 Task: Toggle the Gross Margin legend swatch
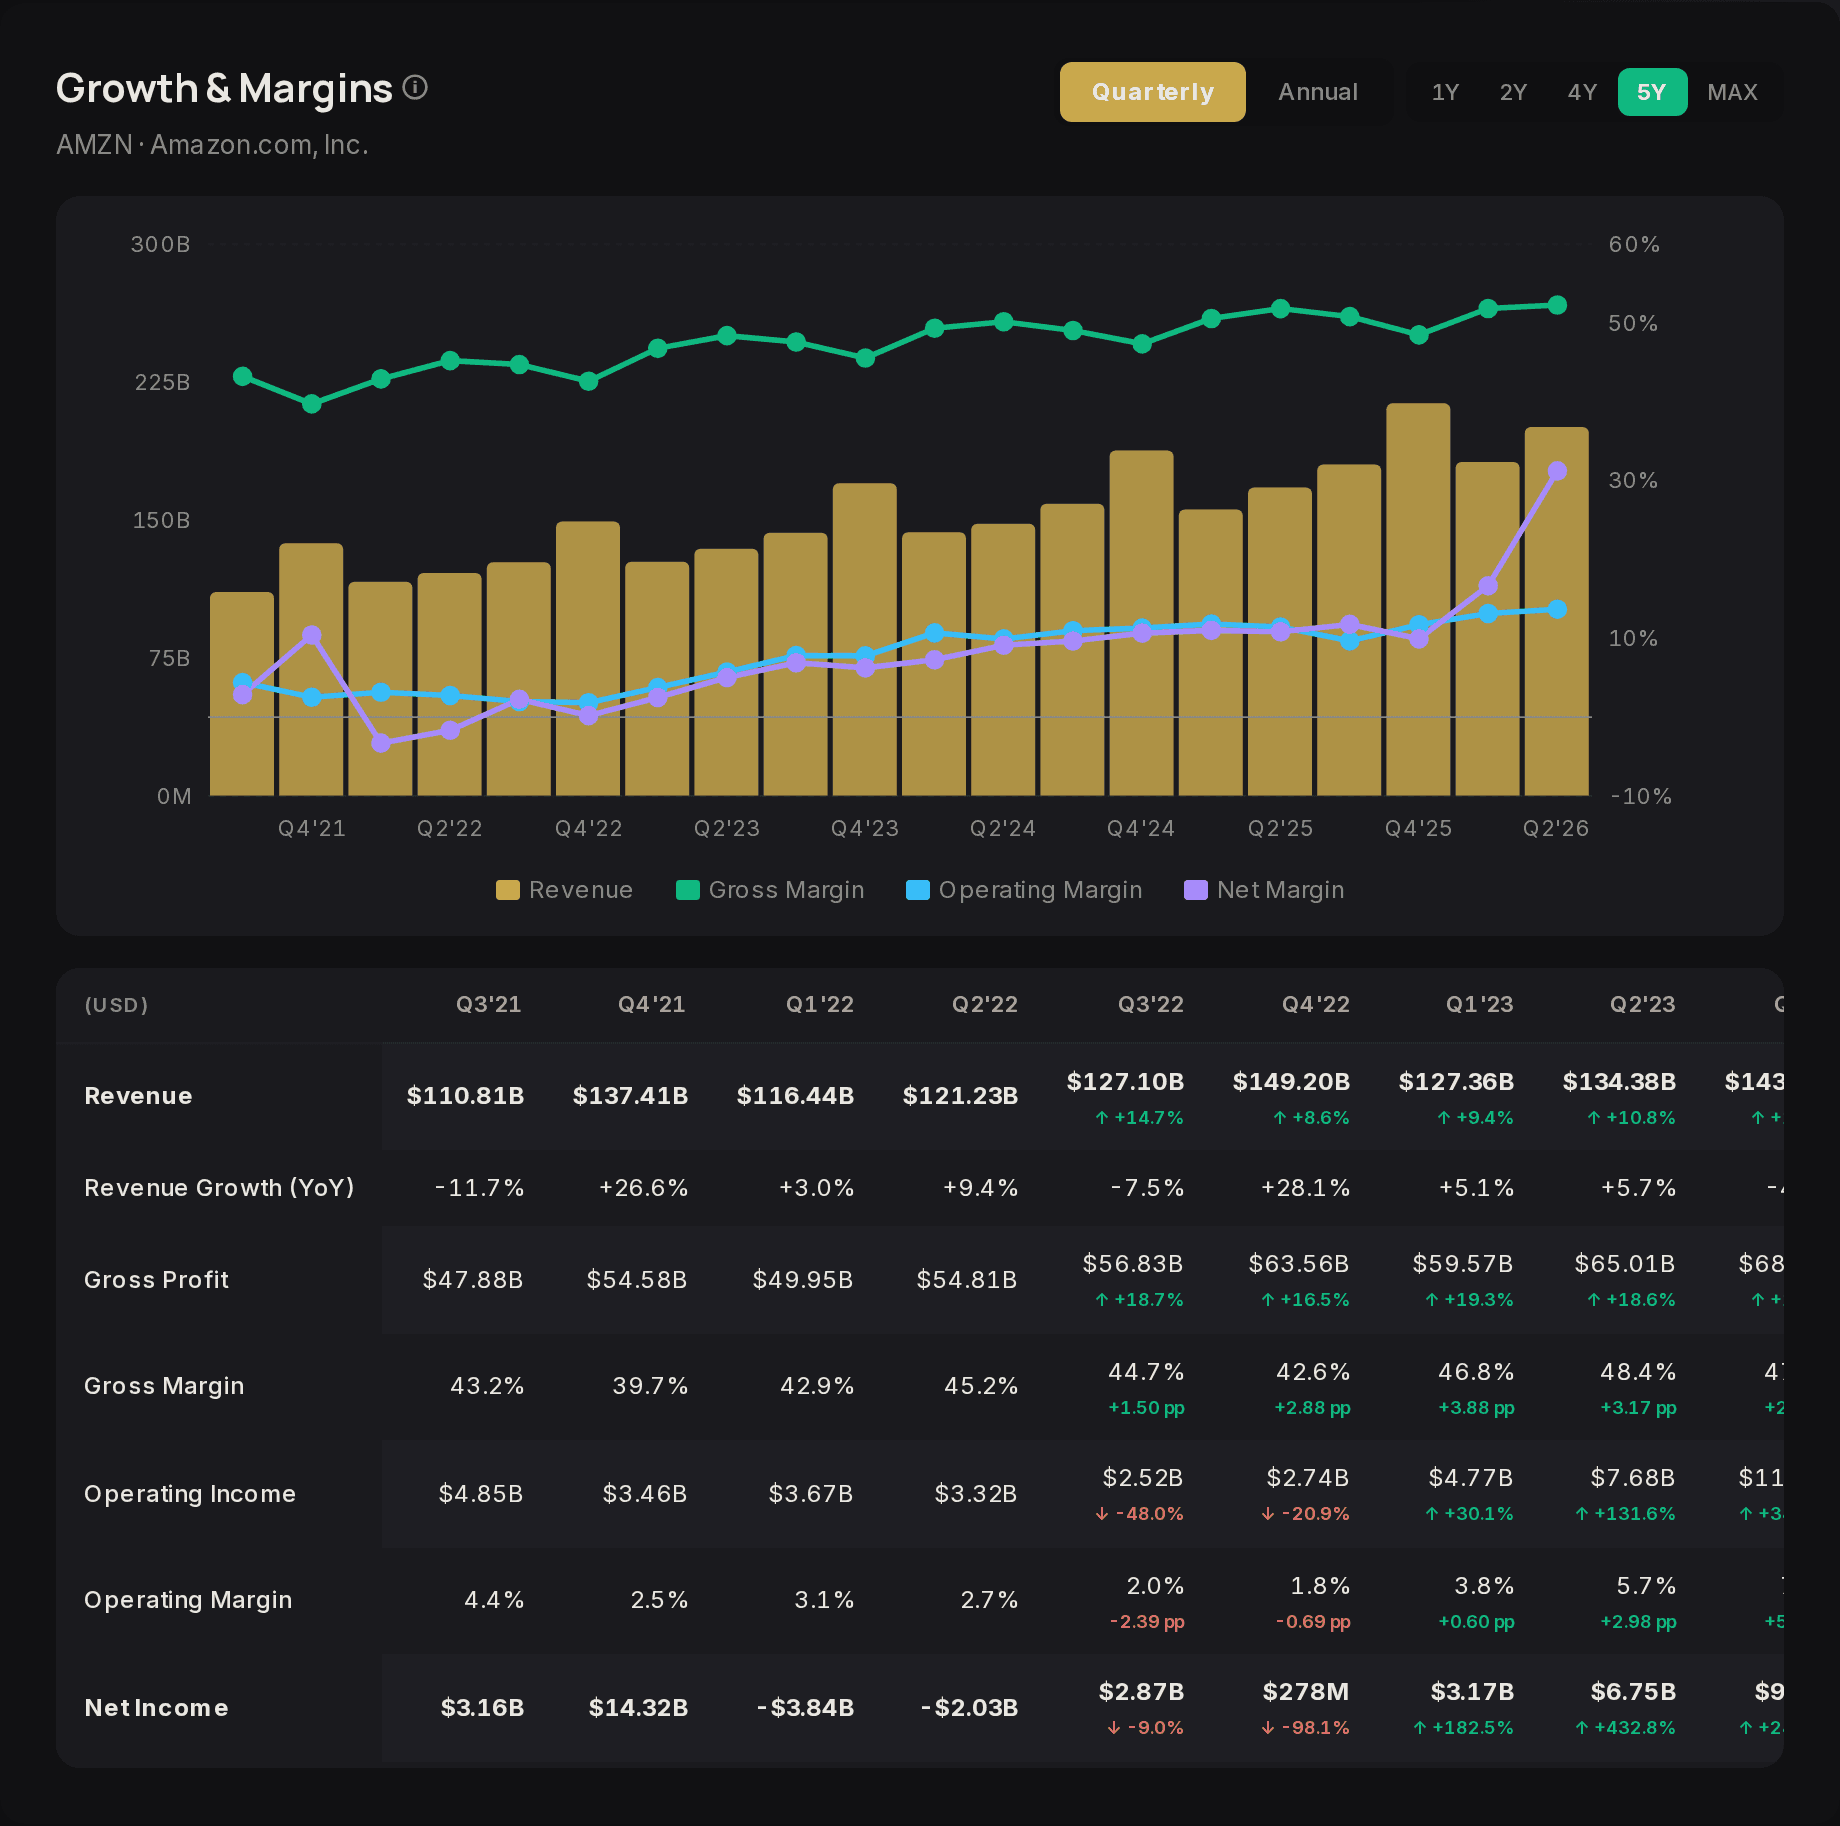(x=688, y=890)
